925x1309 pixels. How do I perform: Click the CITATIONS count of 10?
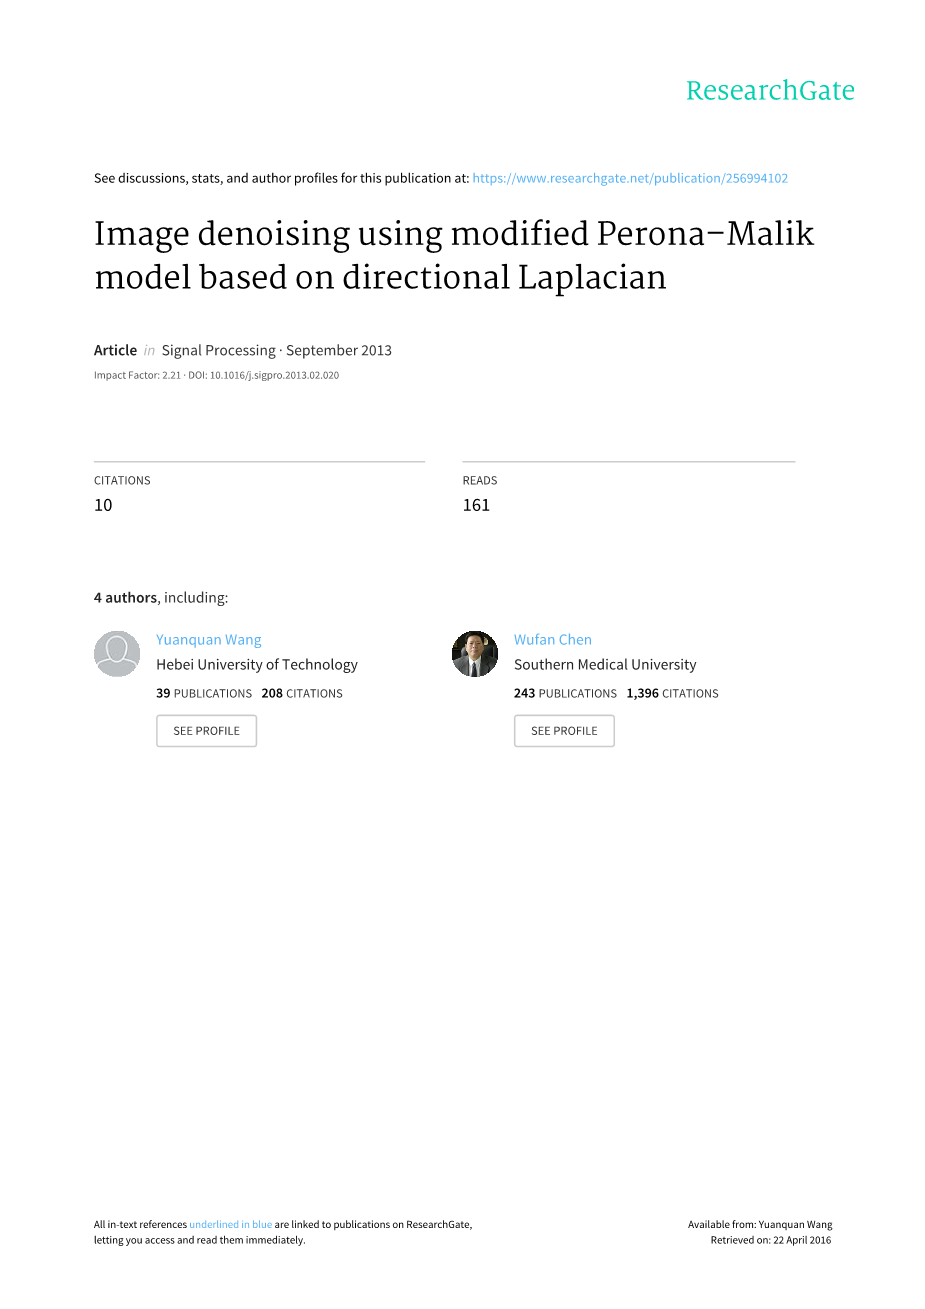[x=103, y=505]
